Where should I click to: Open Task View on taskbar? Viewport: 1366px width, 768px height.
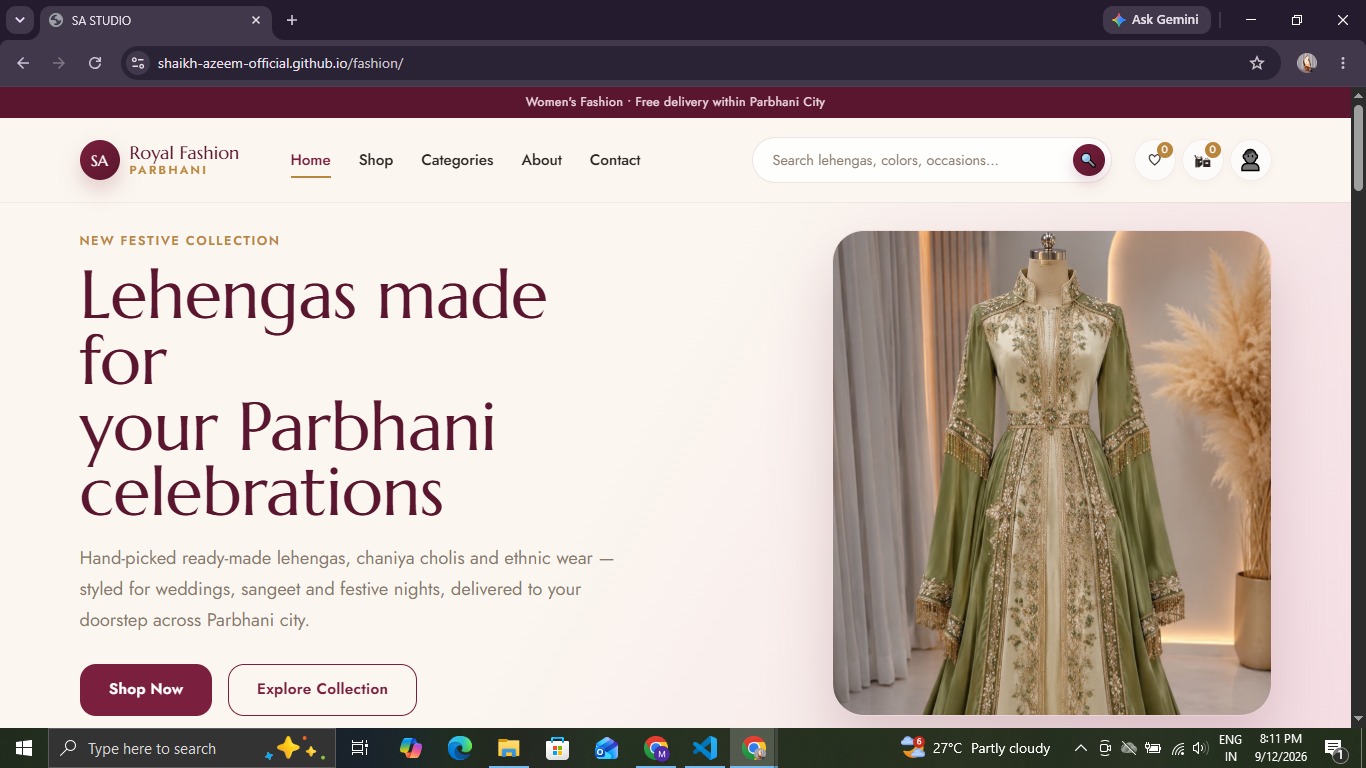pyautogui.click(x=360, y=748)
